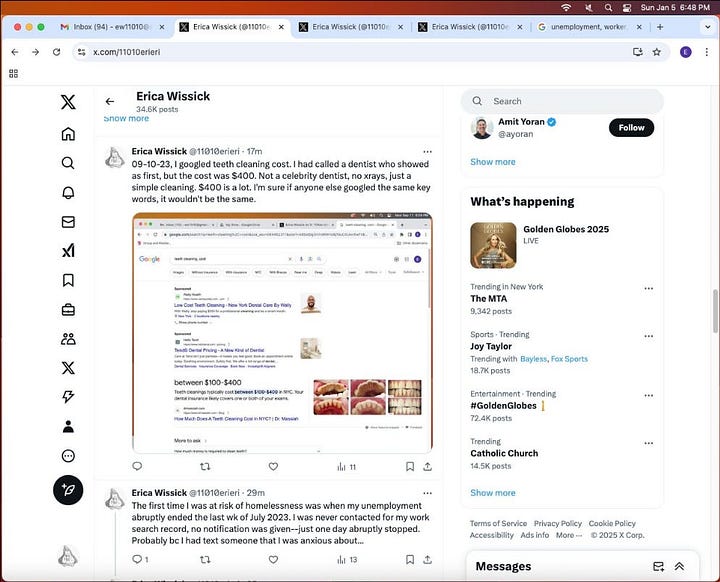
Task: Bookmark this page with star icon
Action: (x=657, y=52)
